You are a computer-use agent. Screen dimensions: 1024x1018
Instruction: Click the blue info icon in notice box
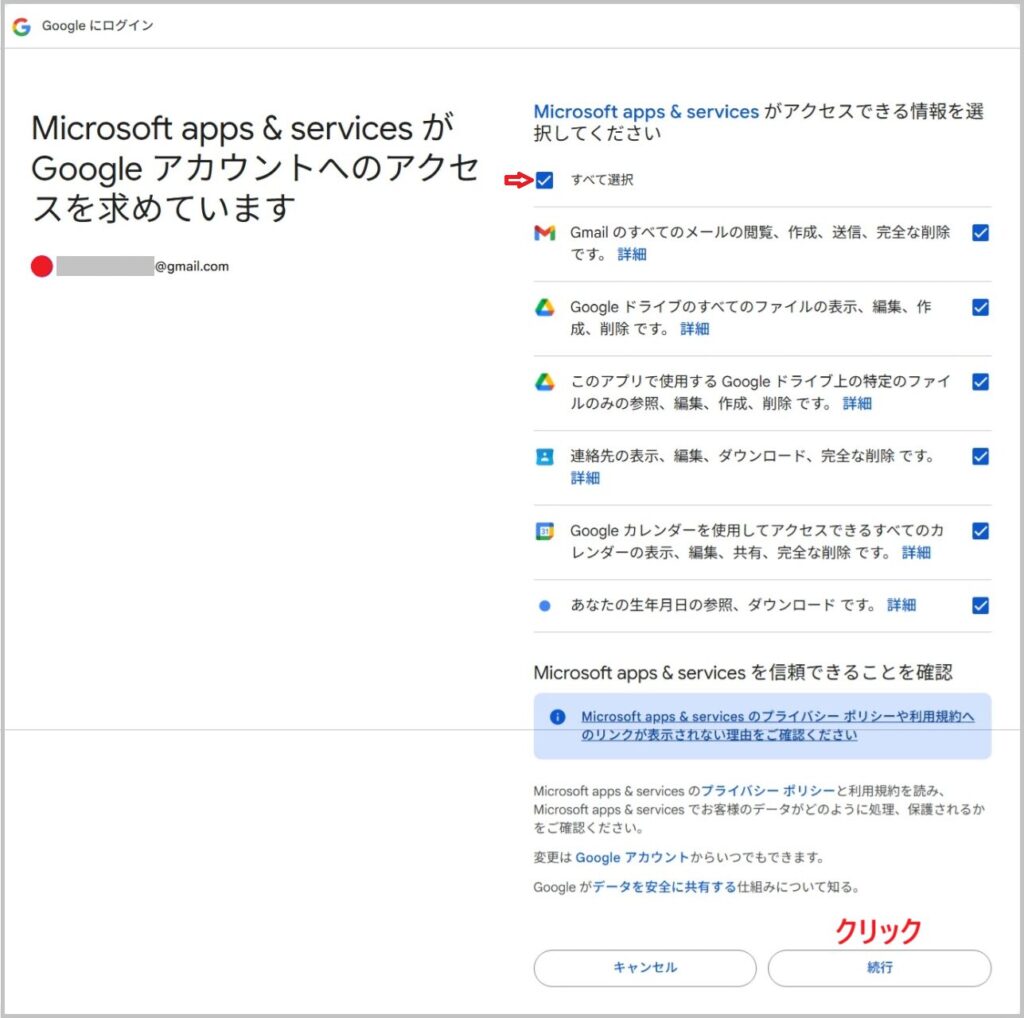point(558,717)
